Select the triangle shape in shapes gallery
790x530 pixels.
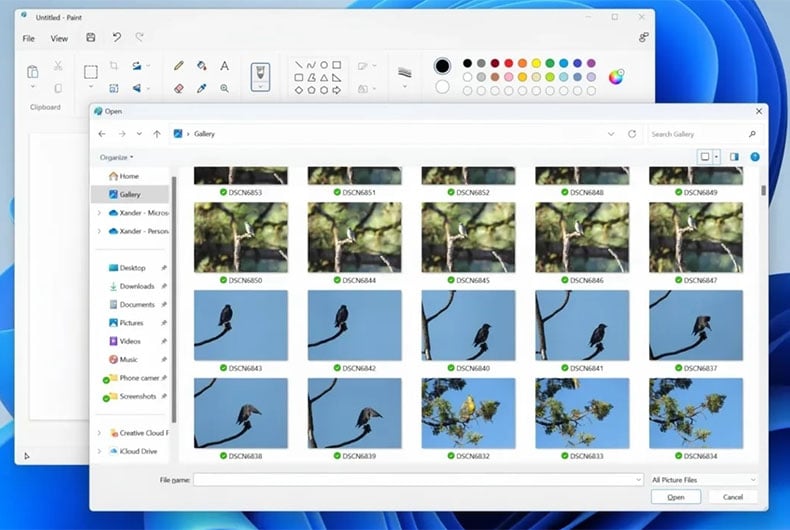(x=324, y=78)
